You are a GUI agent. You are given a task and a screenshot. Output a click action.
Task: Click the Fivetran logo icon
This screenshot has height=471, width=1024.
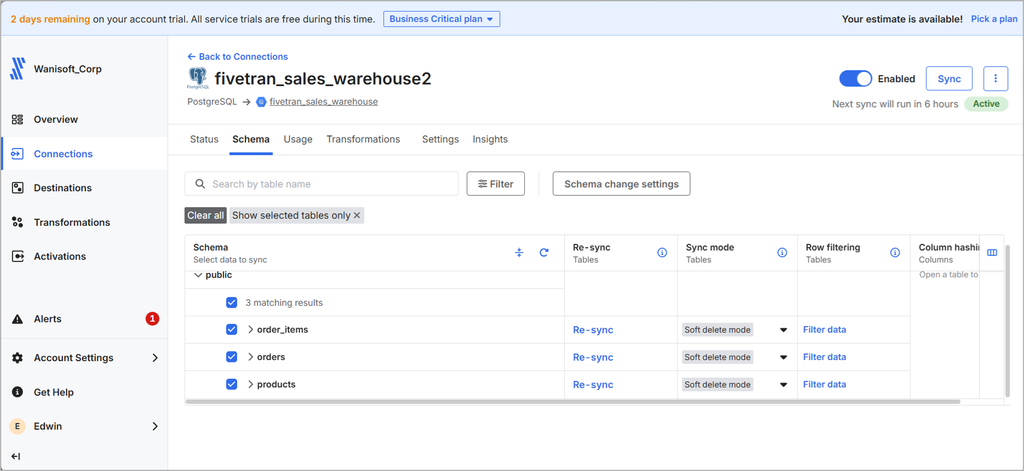tap(18, 69)
